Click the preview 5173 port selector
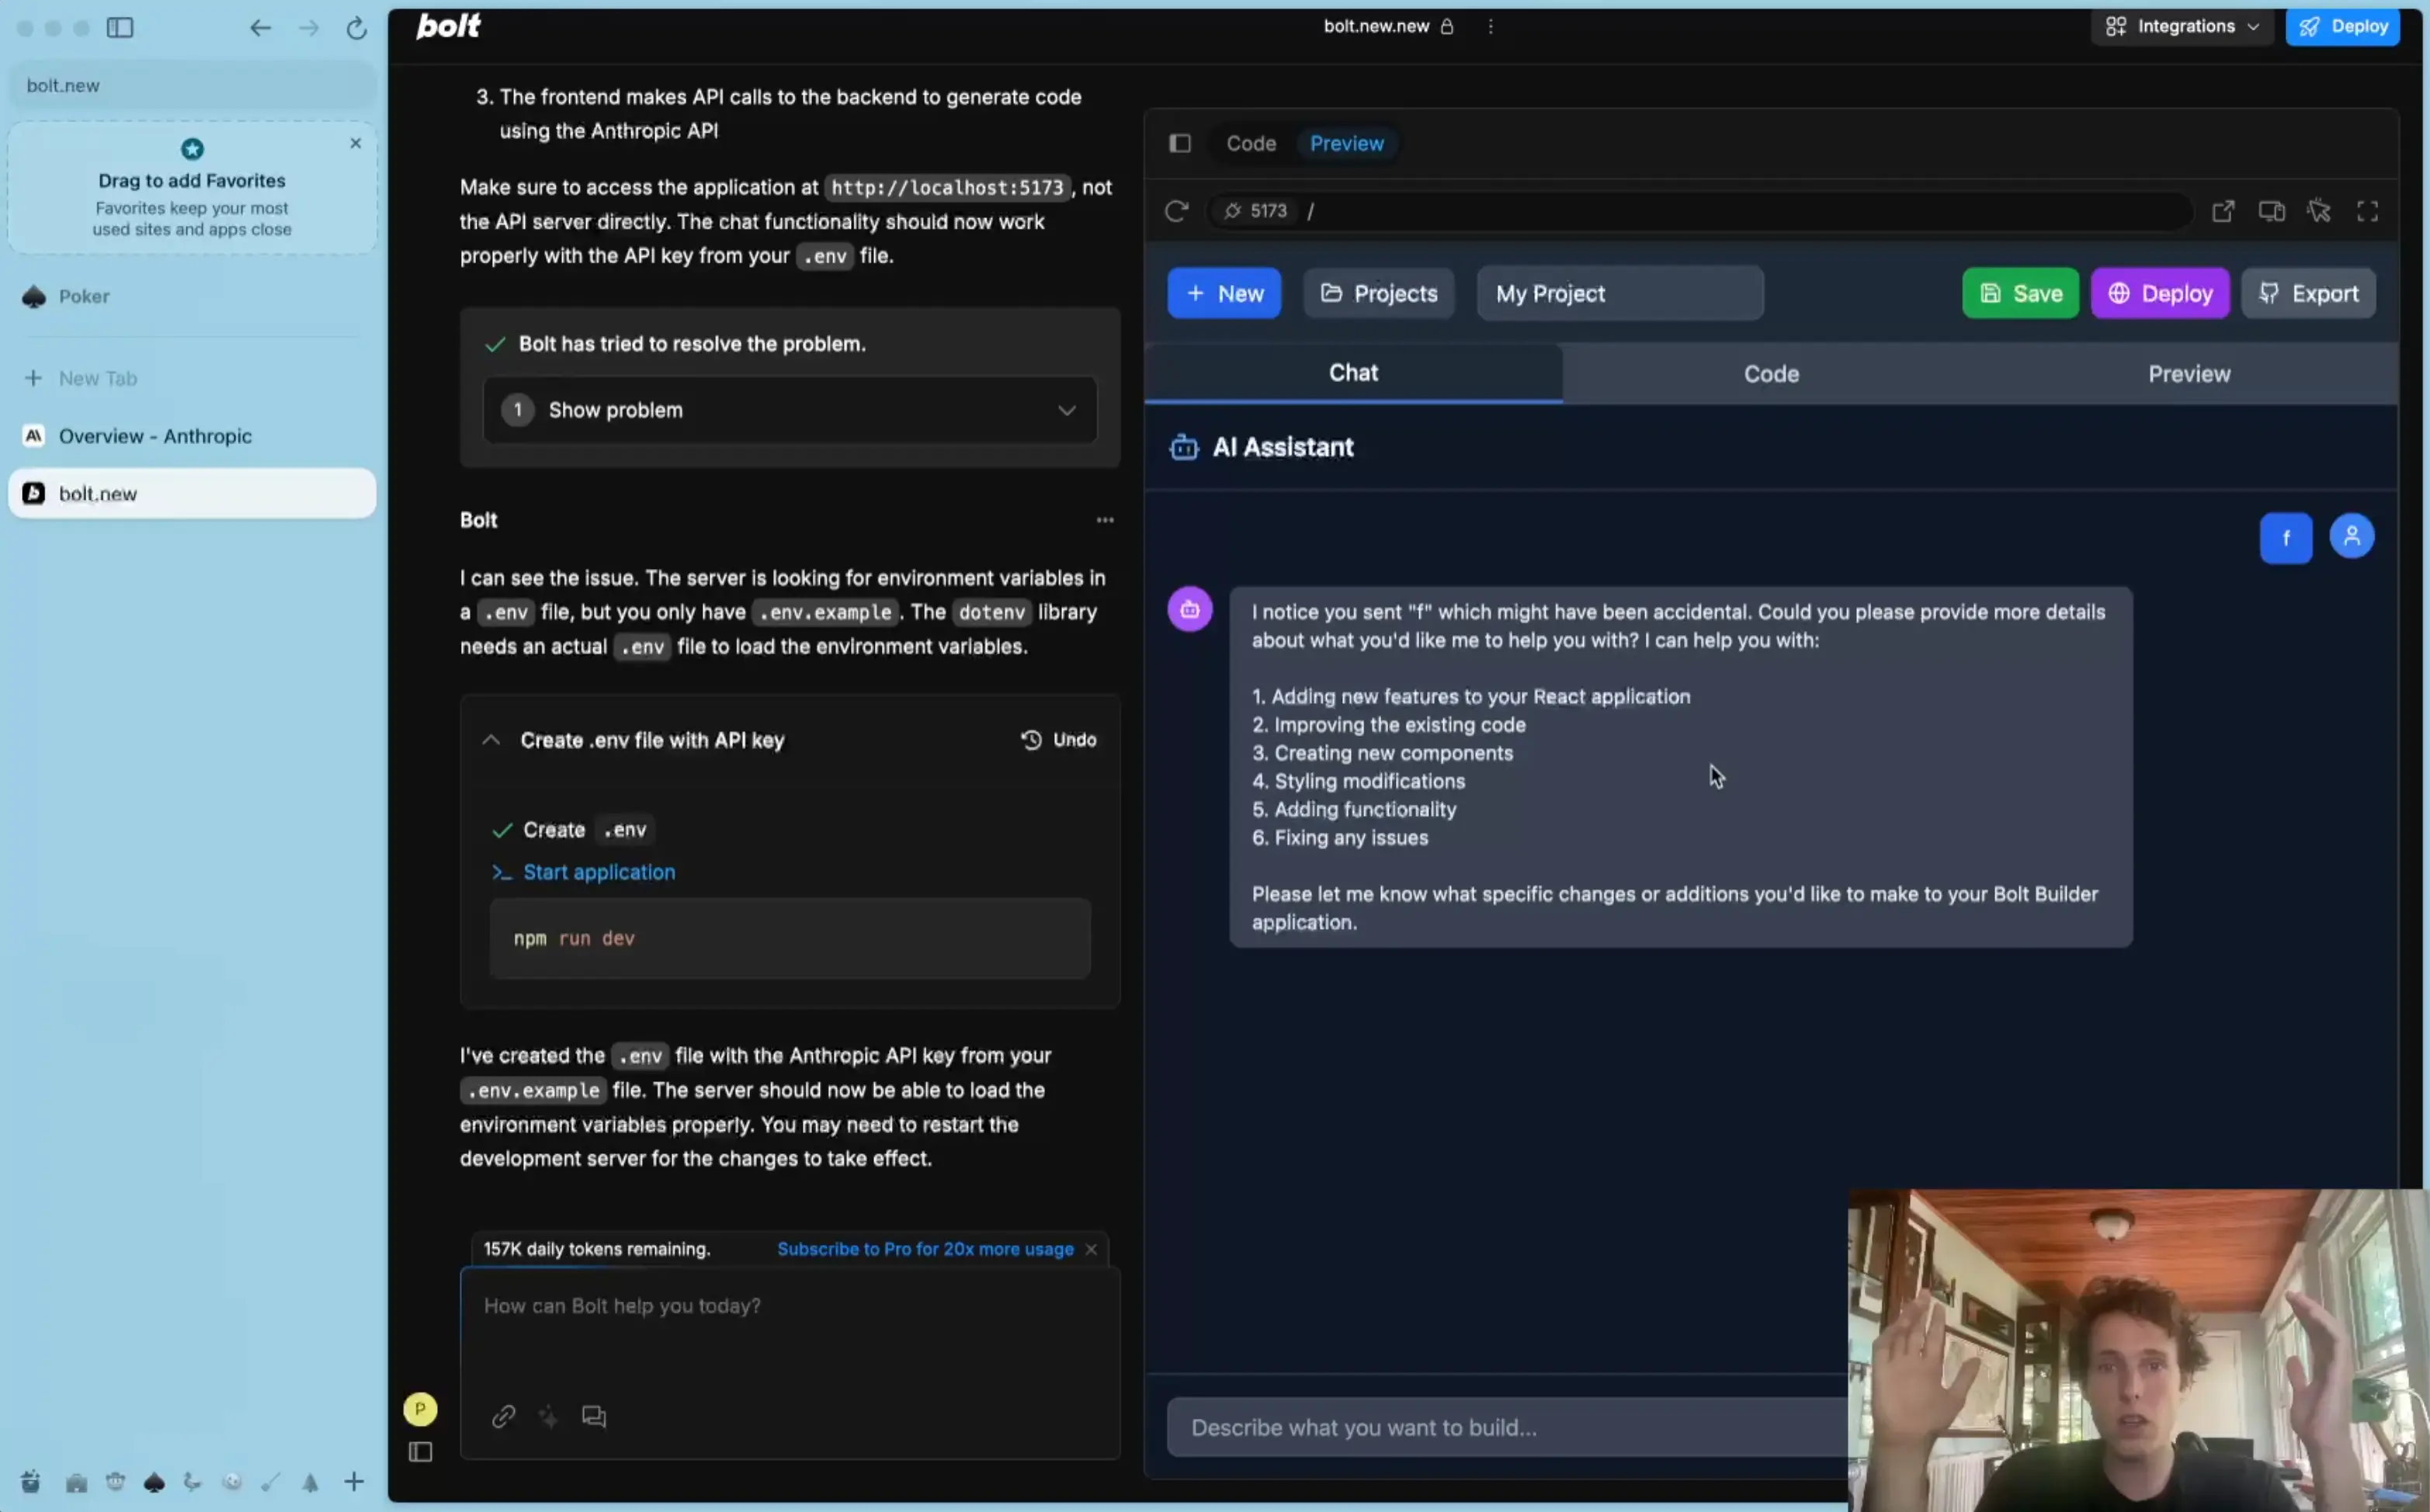 tap(1255, 211)
